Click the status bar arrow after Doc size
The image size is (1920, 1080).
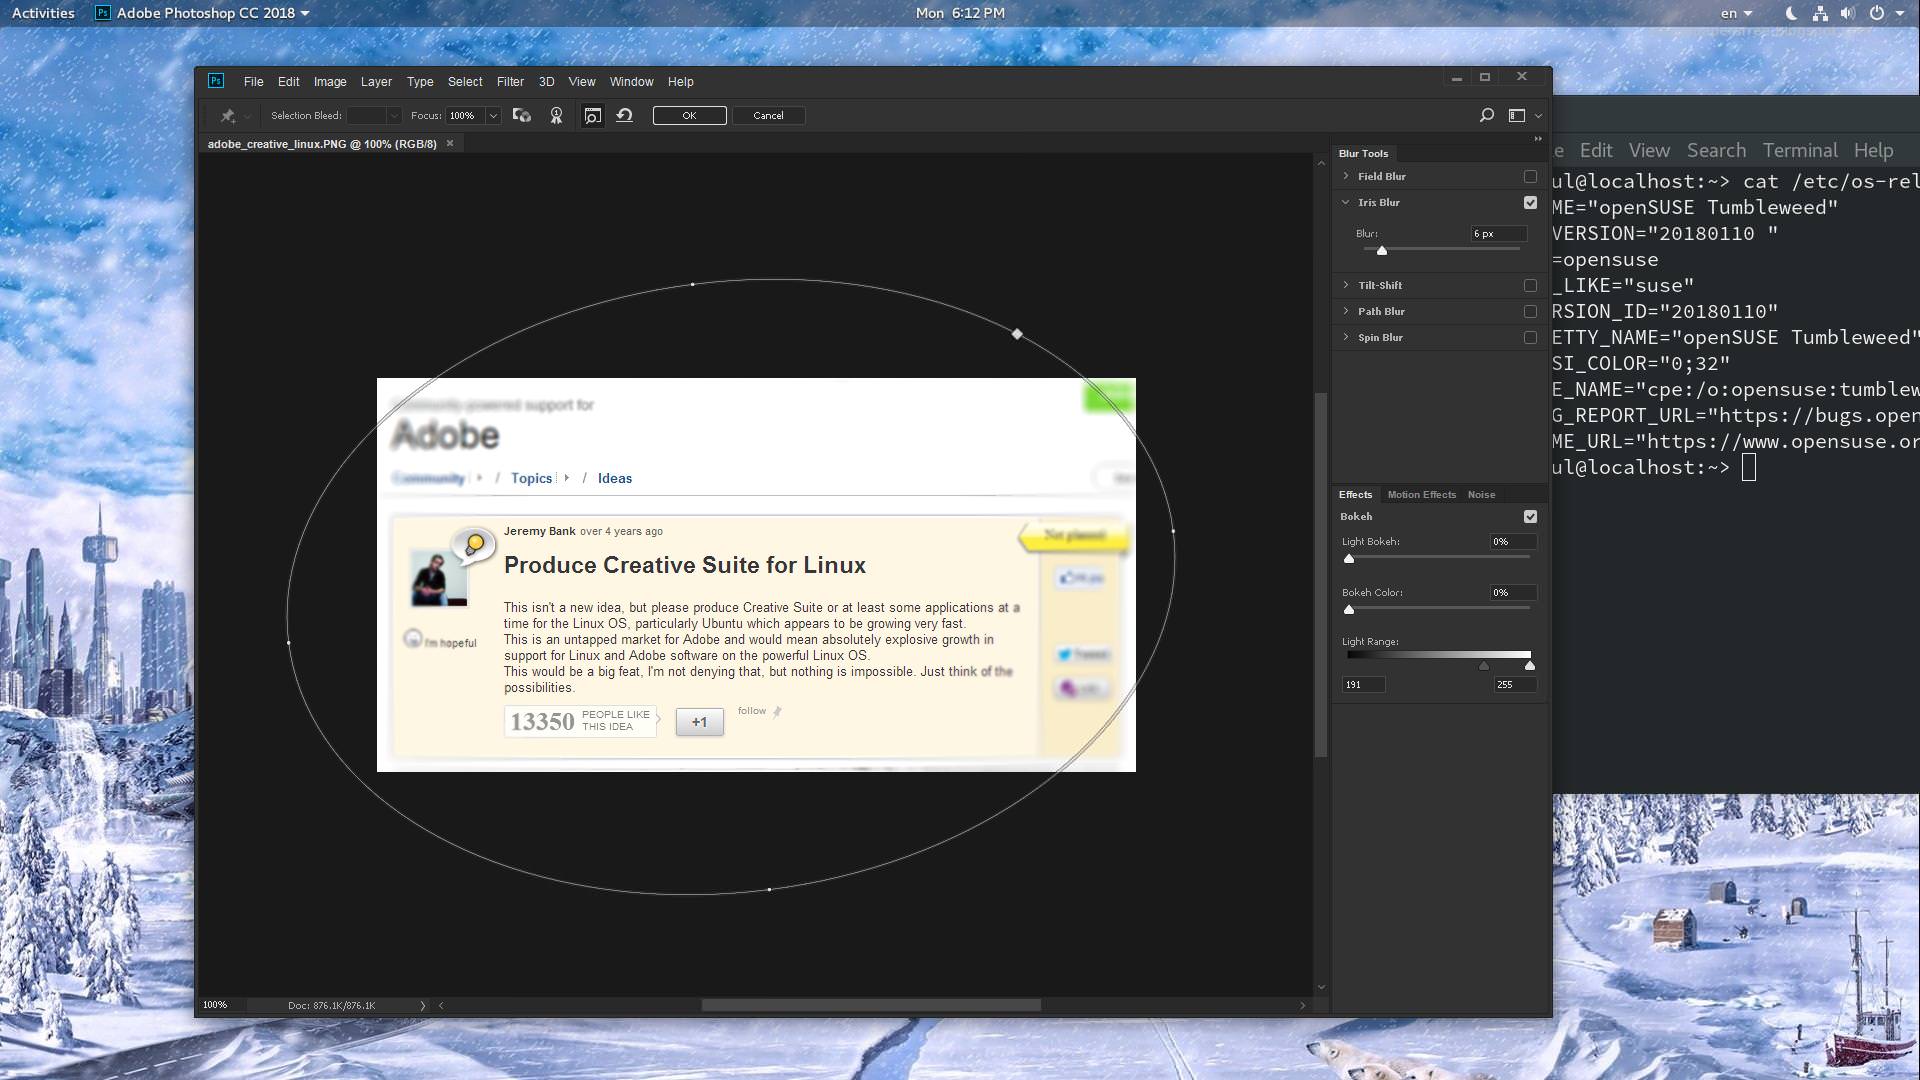coord(422,1005)
